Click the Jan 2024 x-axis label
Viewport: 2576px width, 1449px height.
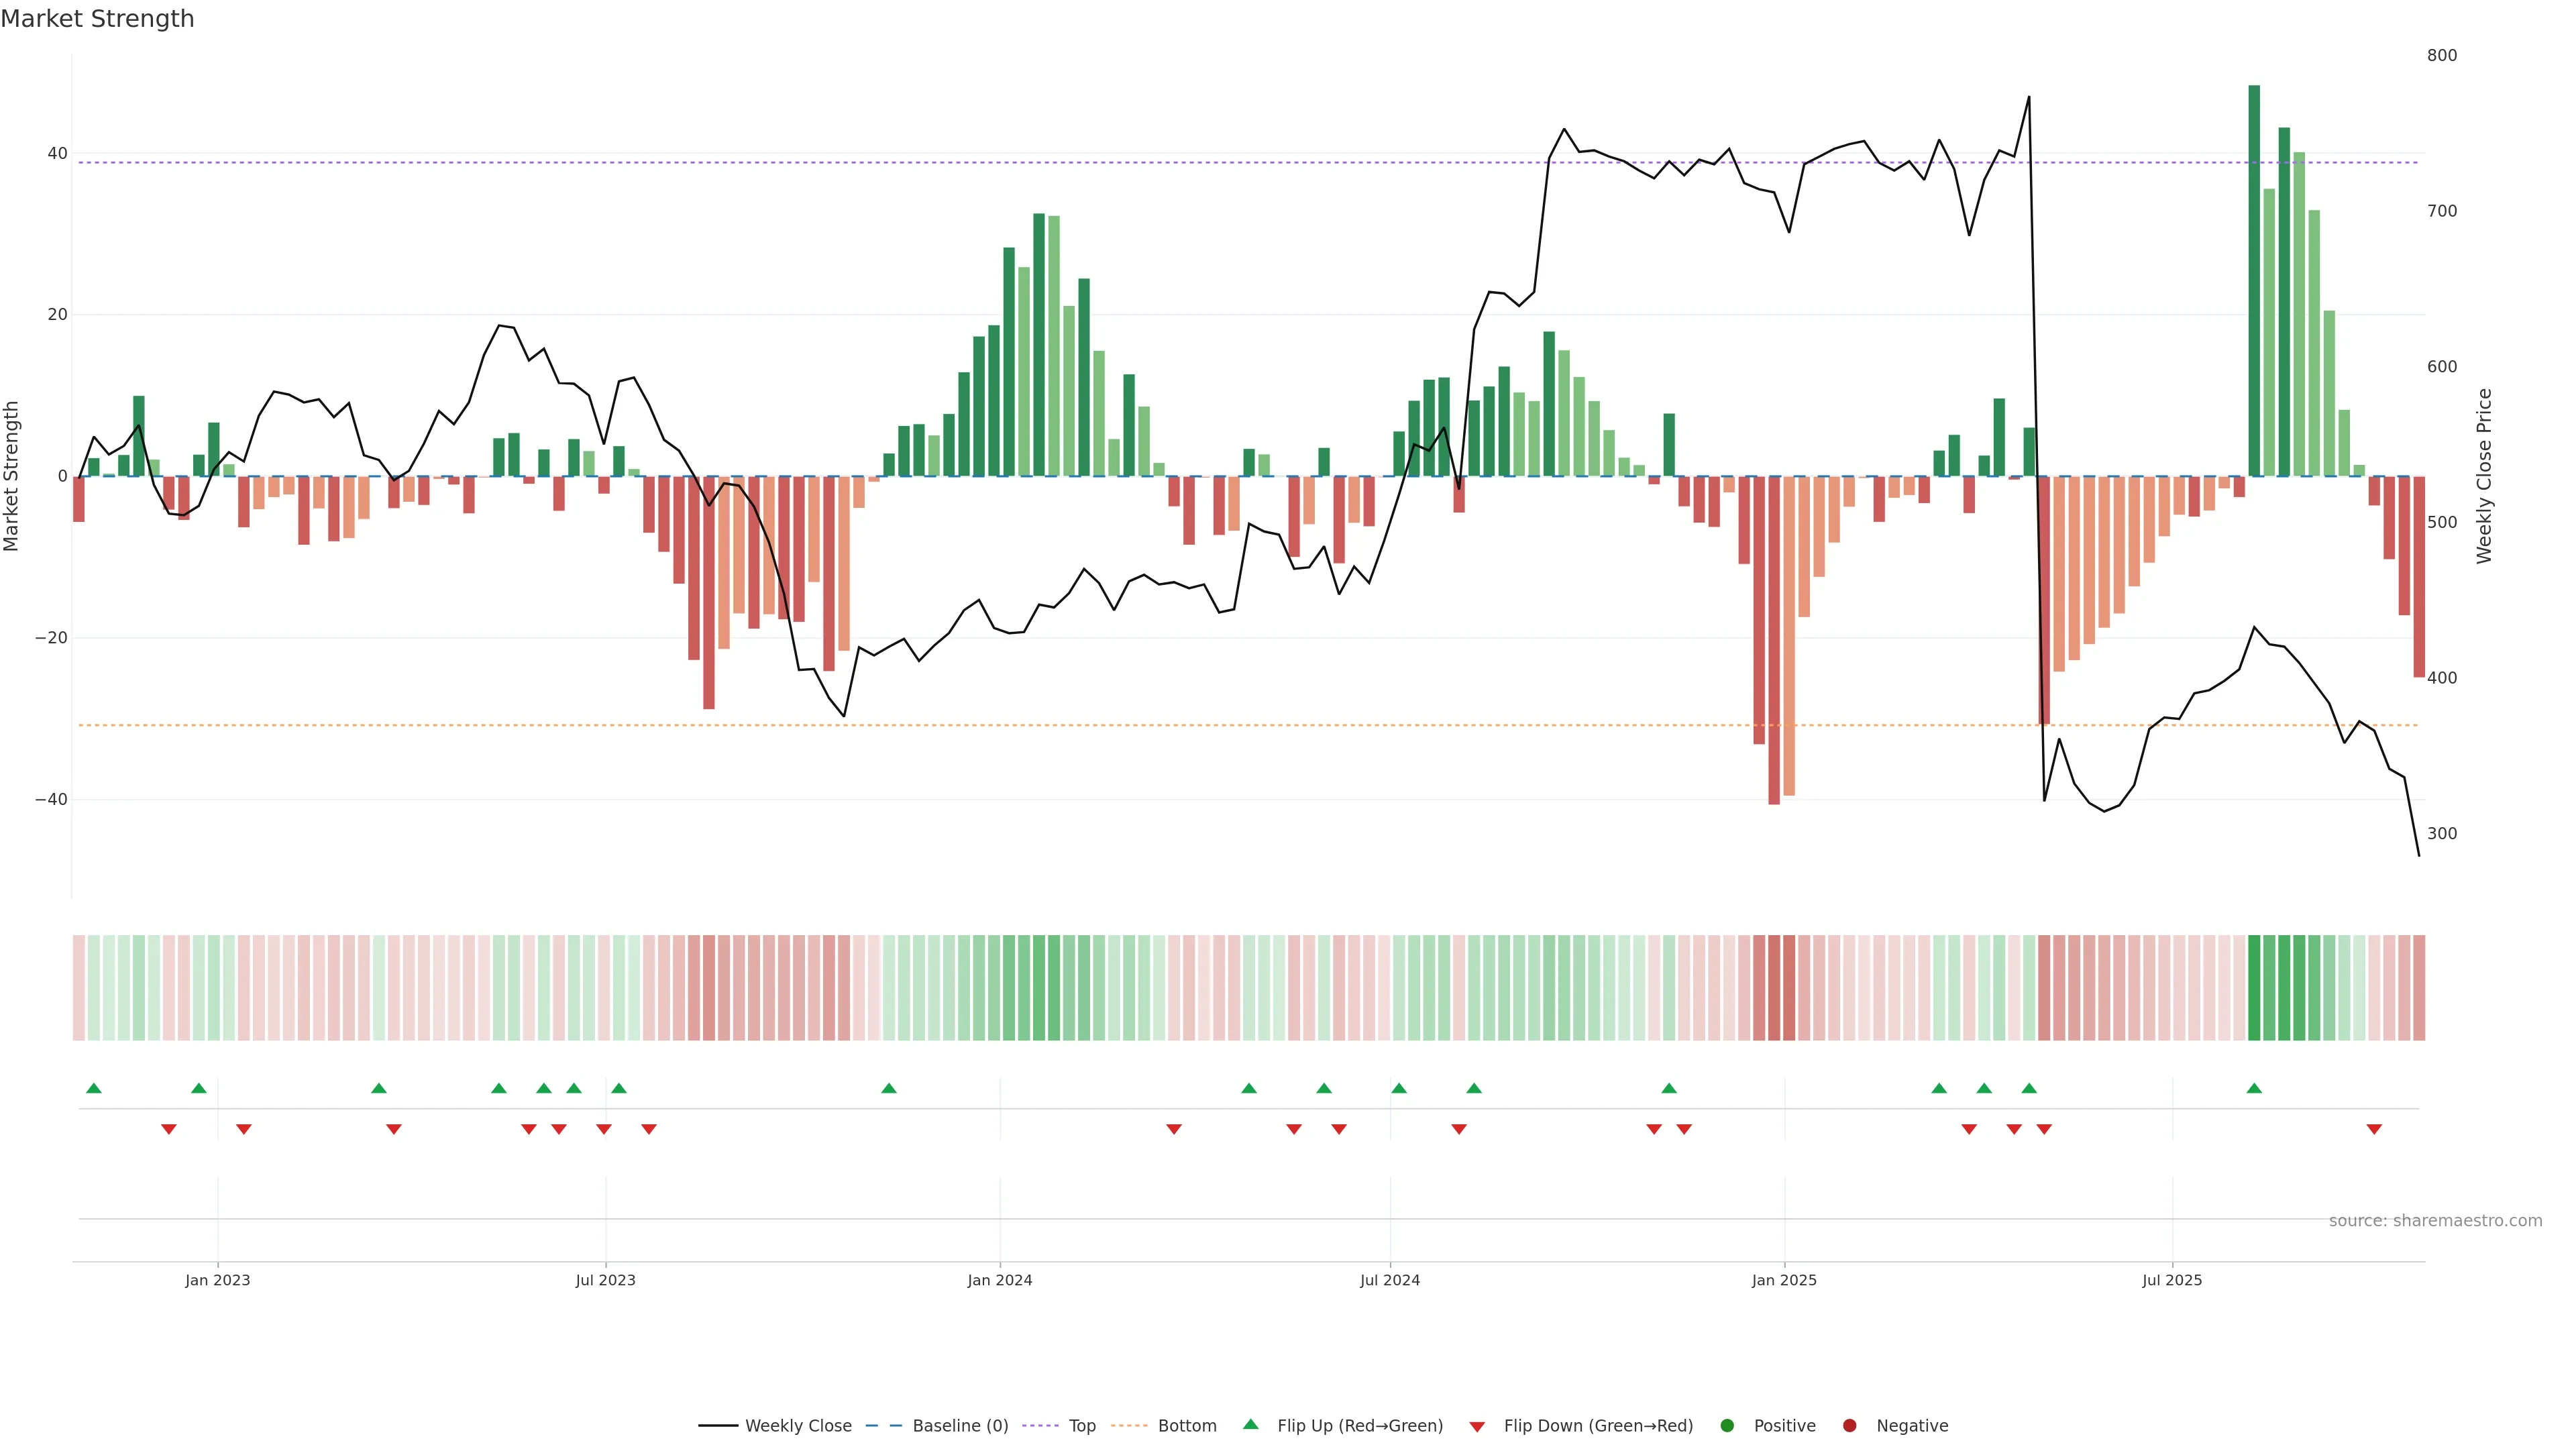[999, 1280]
